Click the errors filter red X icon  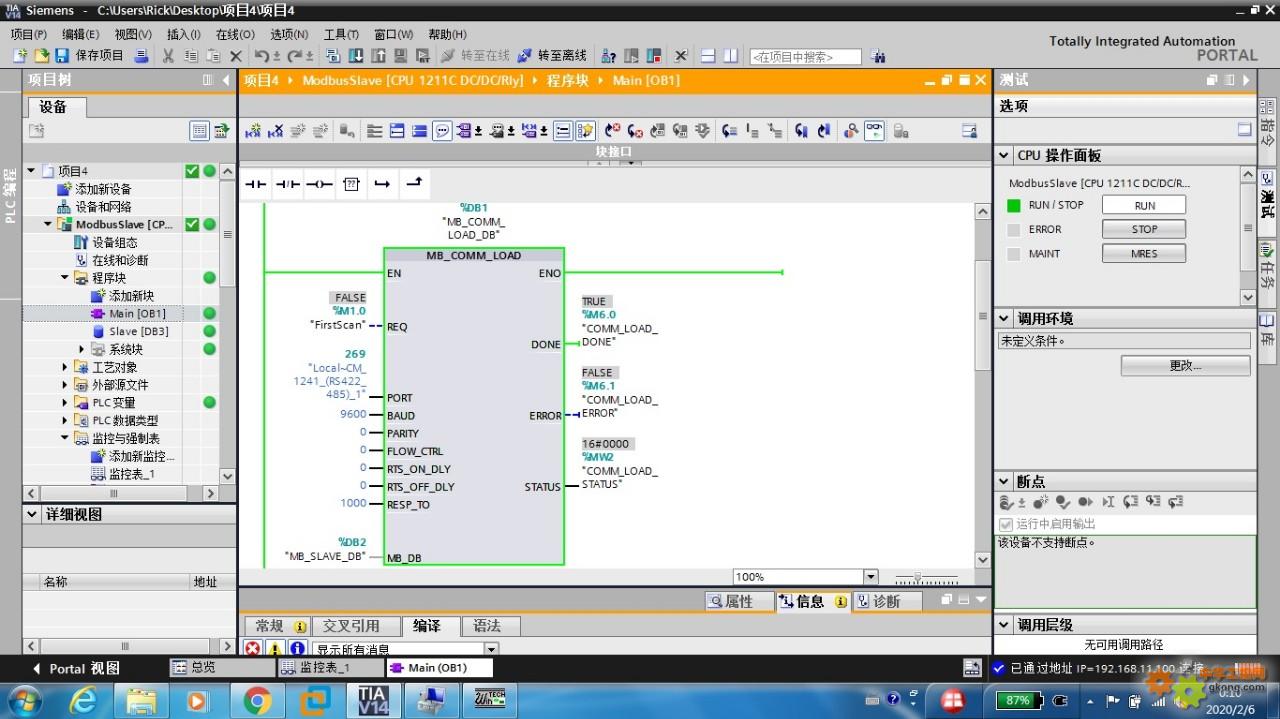point(252,649)
